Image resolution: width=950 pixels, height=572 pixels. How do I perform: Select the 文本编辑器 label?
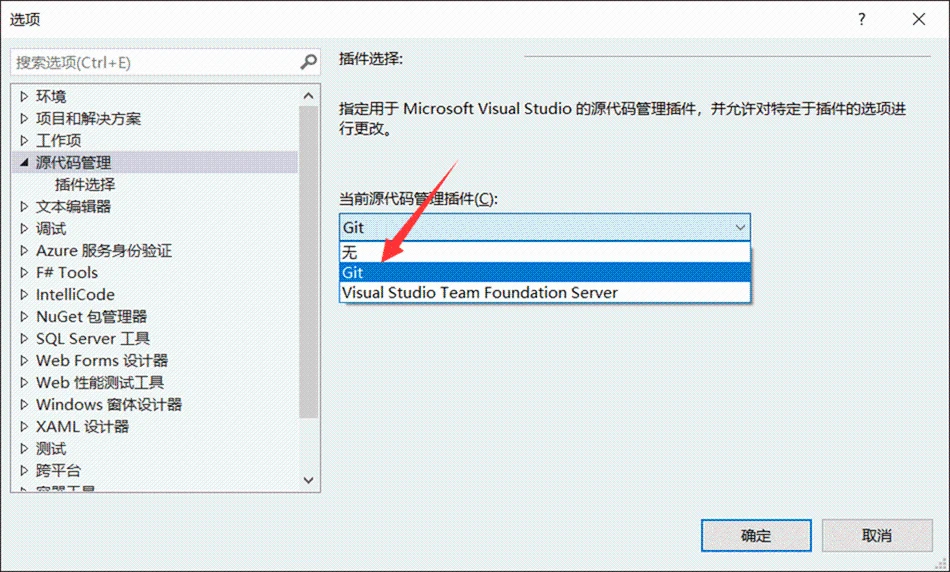point(73,206)
